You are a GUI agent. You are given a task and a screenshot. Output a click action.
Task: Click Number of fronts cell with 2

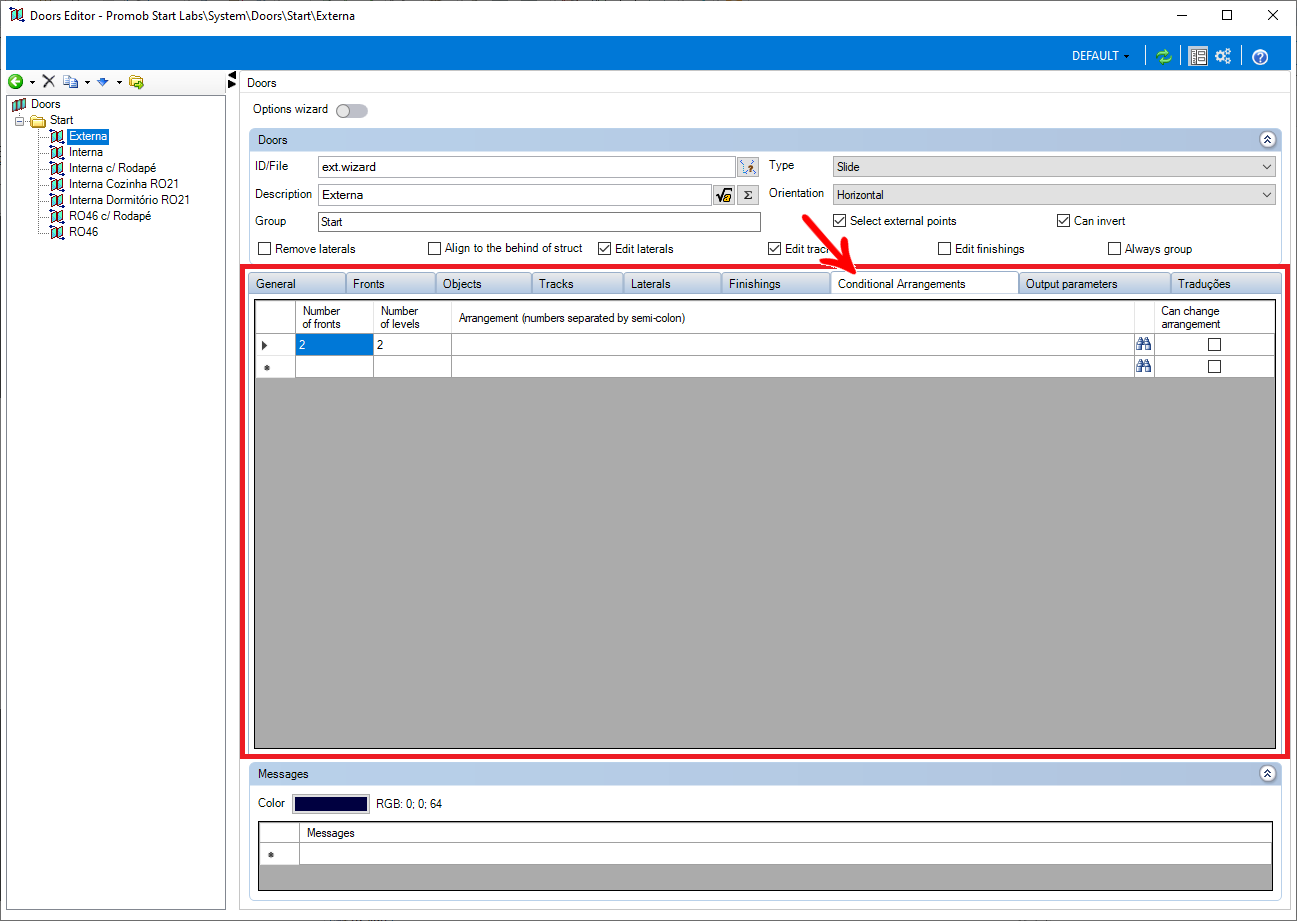tap(334, 345)
